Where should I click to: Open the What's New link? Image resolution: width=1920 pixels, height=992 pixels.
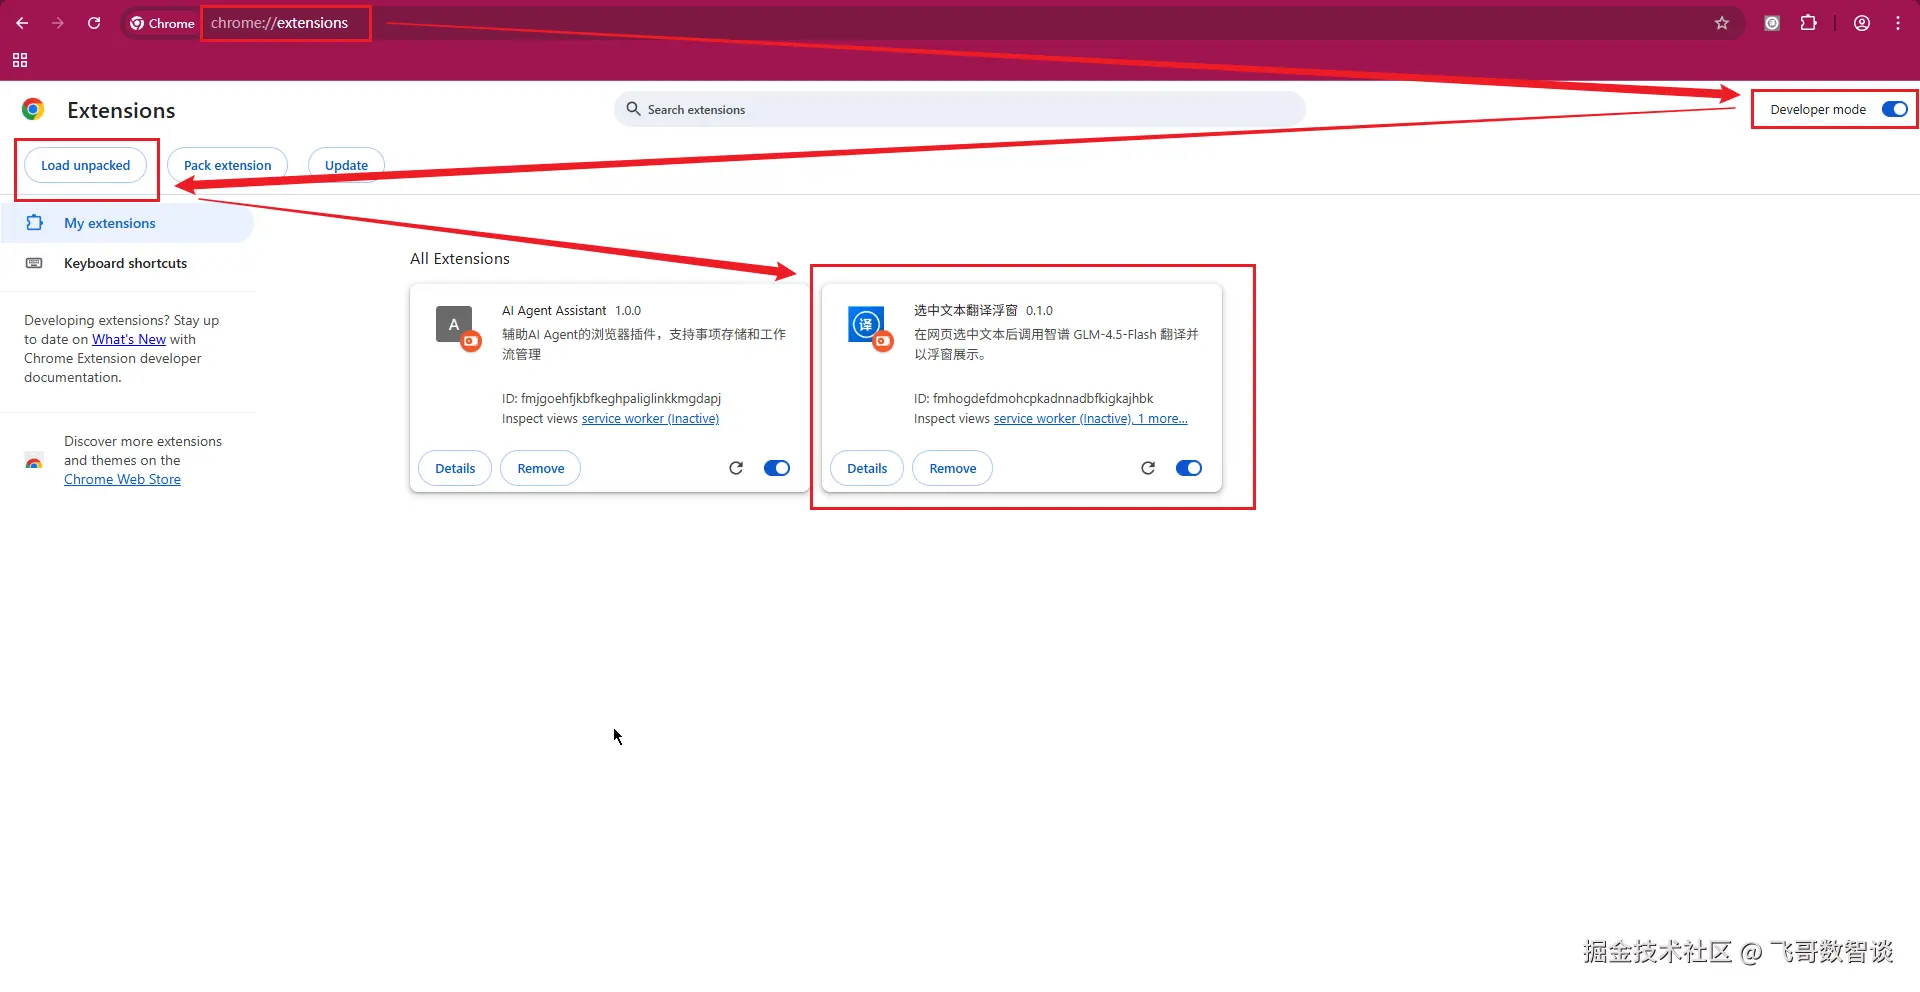(x=129, y=339)
